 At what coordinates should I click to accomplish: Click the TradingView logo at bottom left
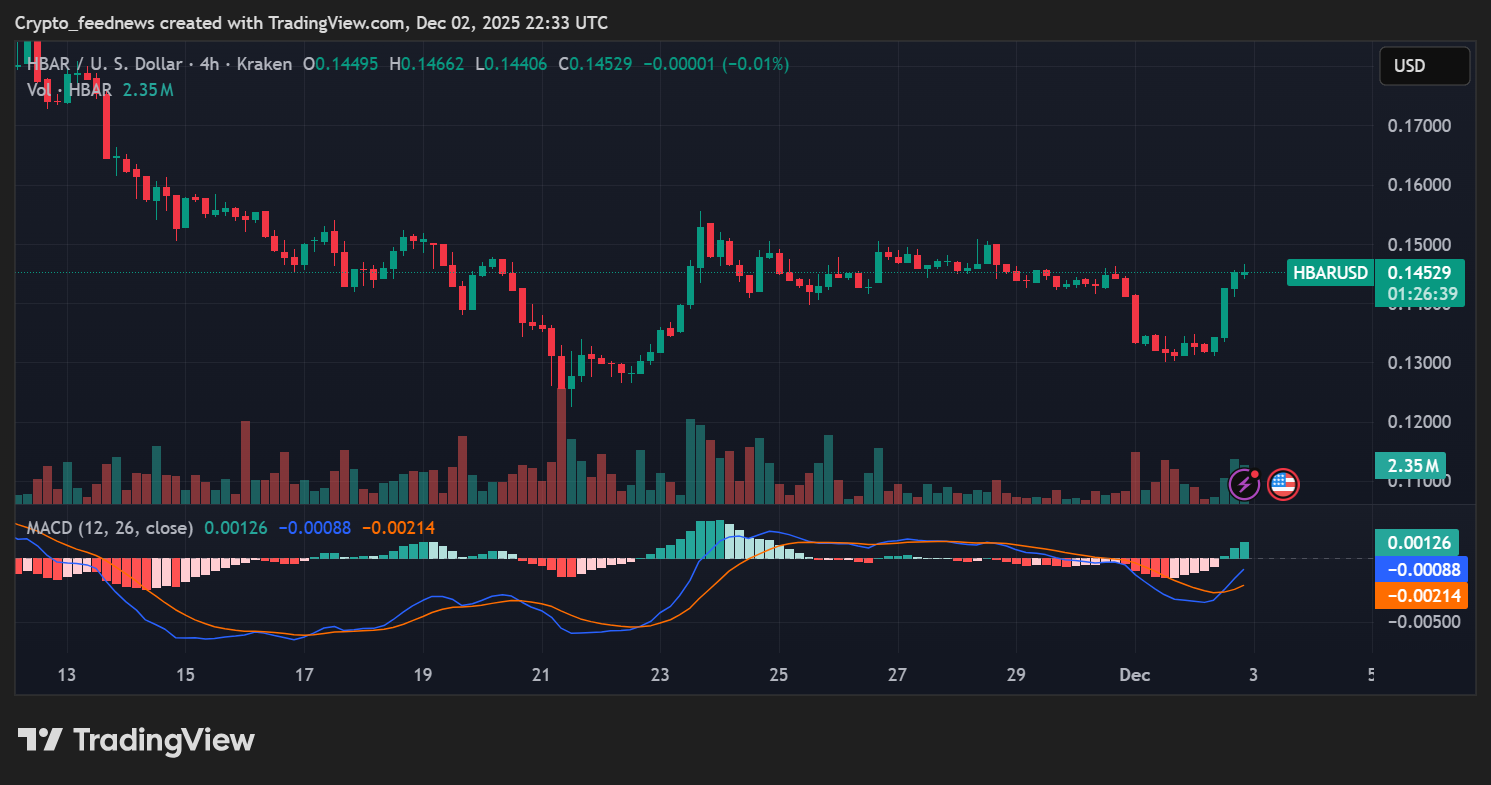[136, 740]
